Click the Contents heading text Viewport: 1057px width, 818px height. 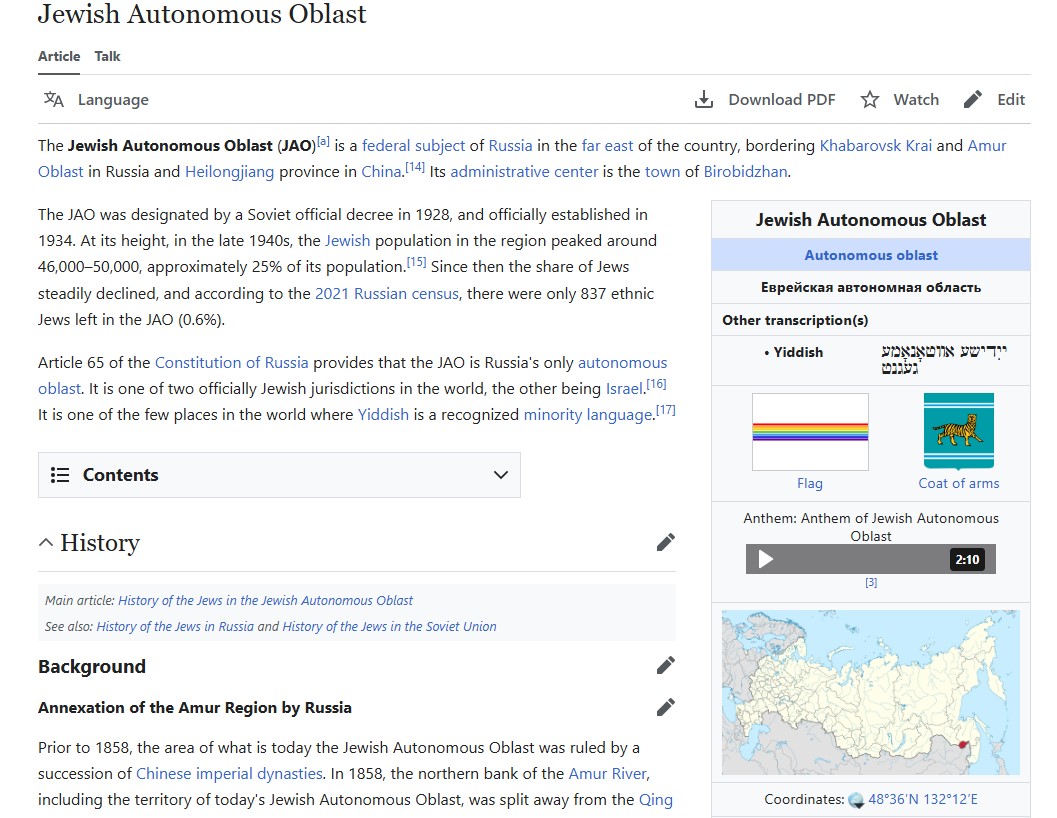(121, 475)
